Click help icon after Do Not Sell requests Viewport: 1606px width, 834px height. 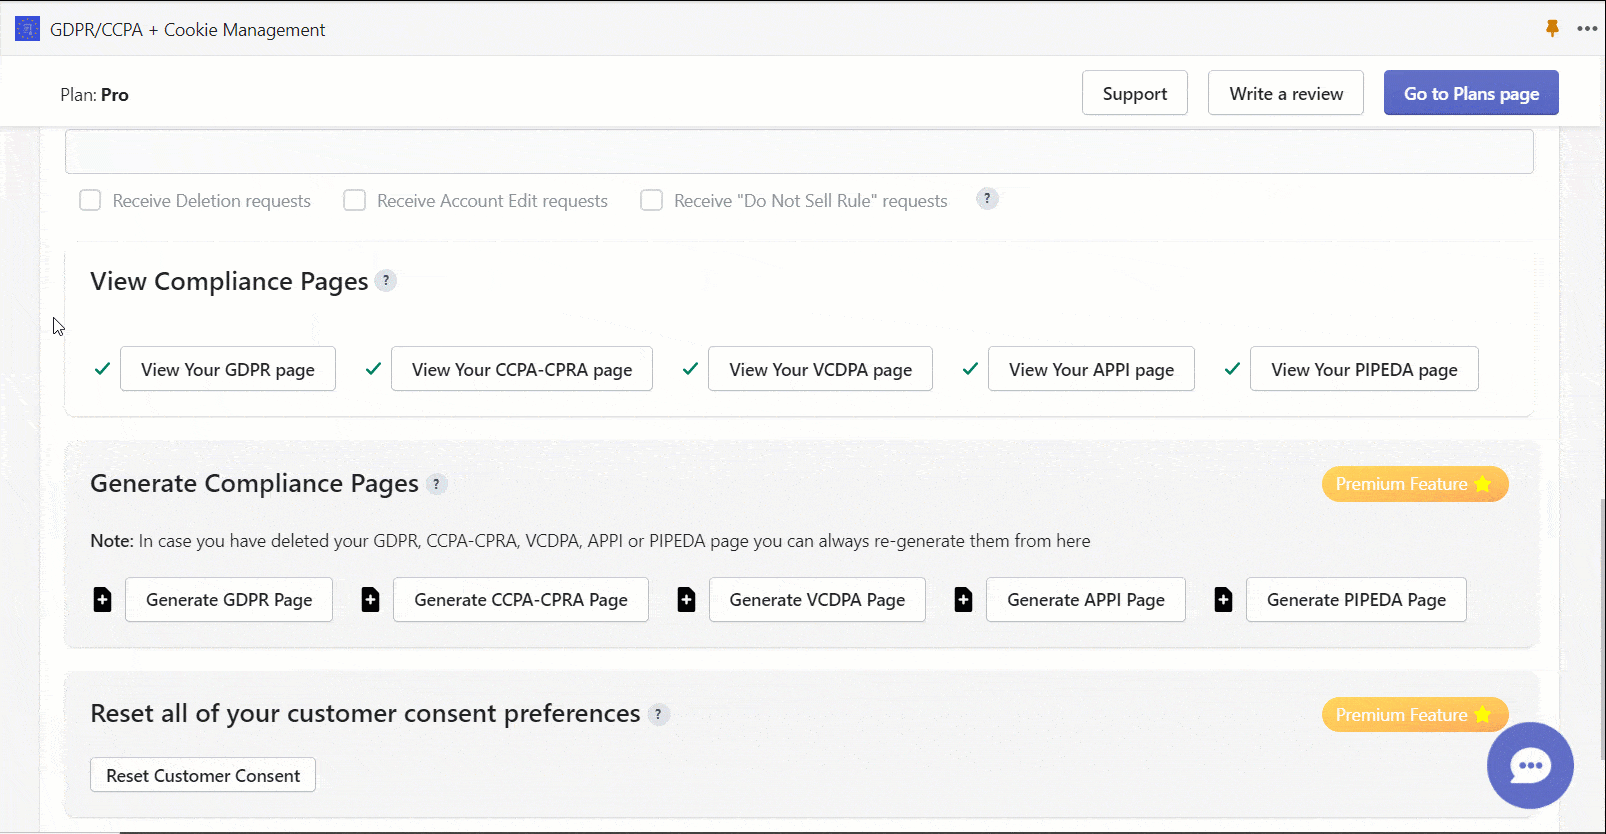(x=987, y=199)
